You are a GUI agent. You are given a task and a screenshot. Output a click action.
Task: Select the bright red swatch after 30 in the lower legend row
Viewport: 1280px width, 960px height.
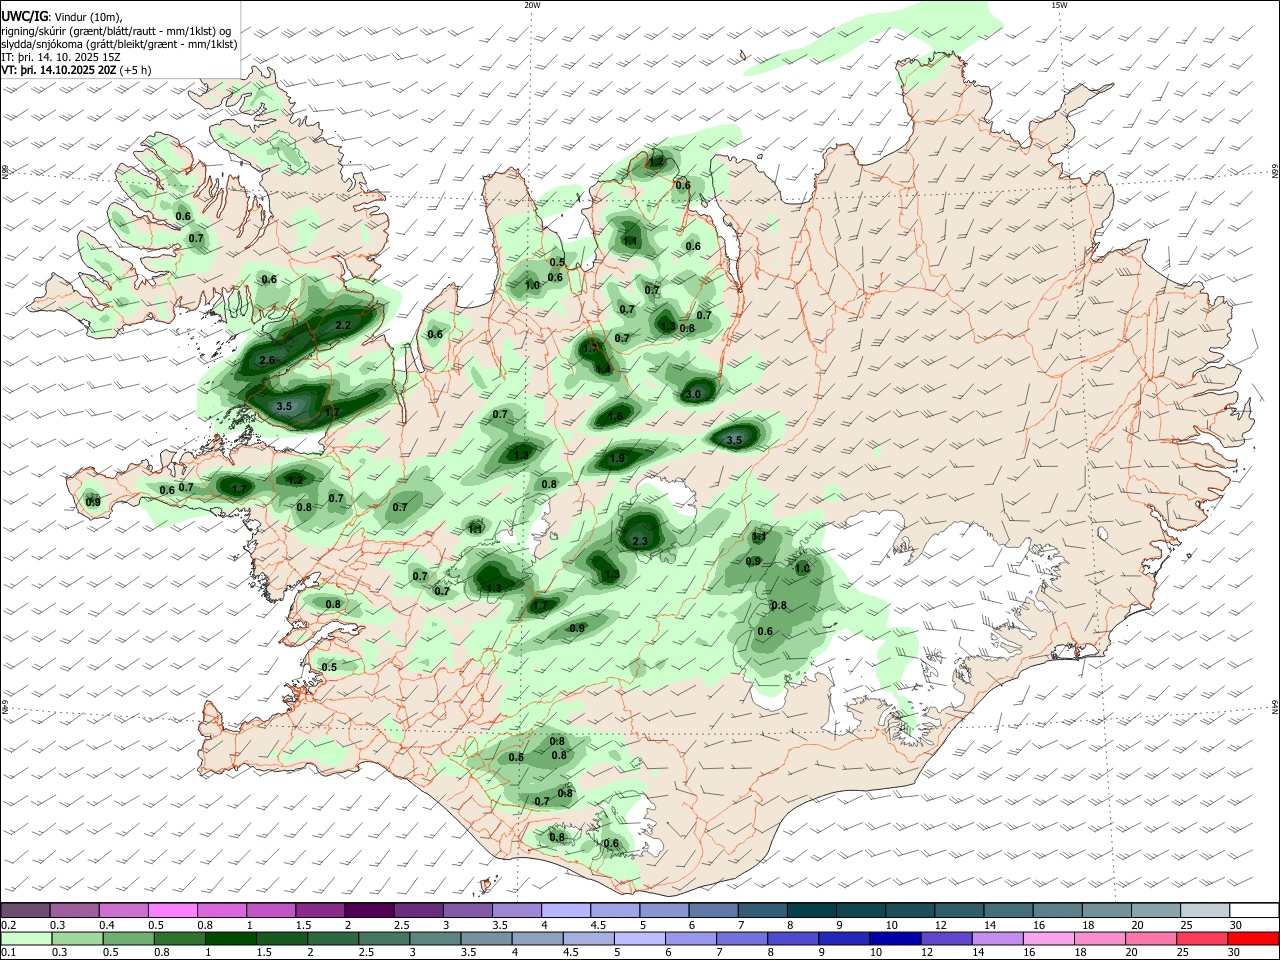click(1254, 938)
